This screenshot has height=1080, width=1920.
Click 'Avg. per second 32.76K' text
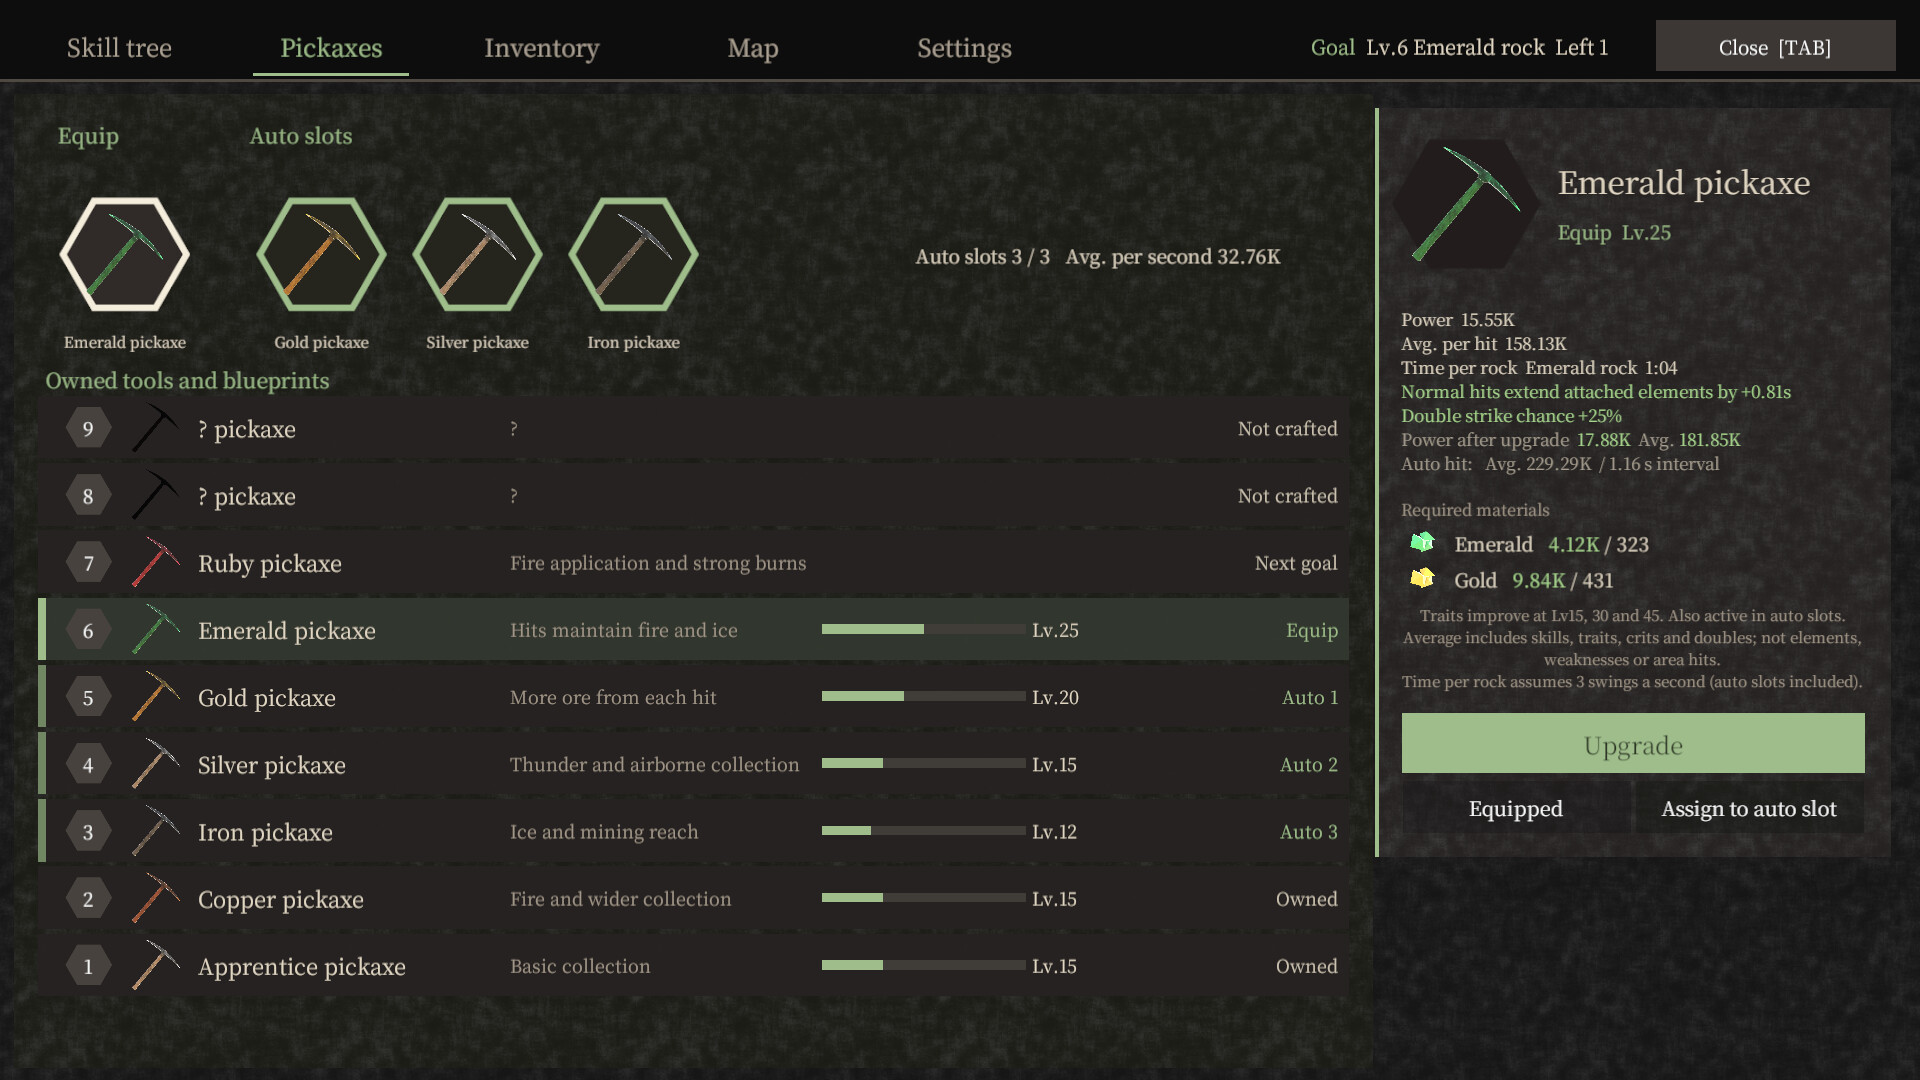pos(1172,257)
